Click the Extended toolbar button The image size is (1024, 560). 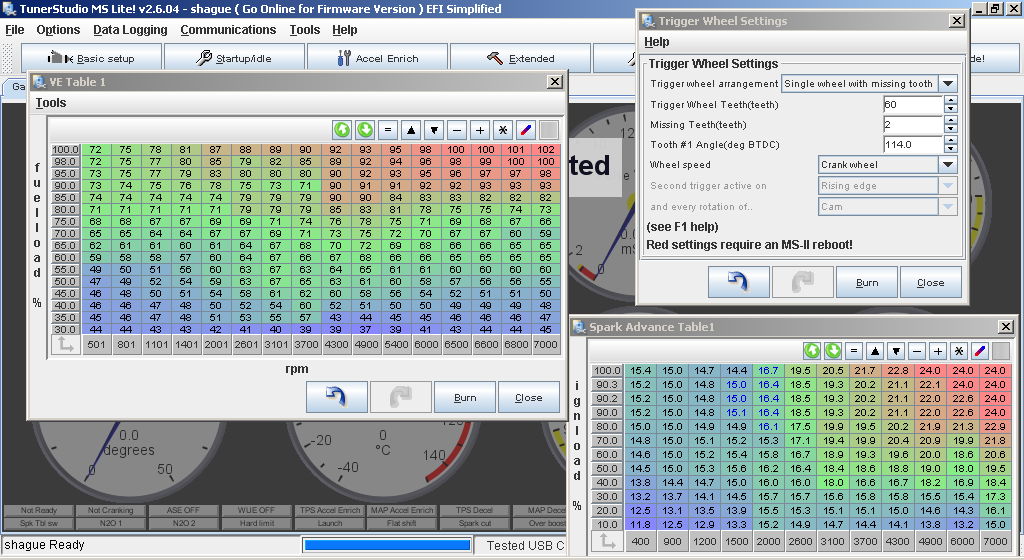pyautogui.click(x=520, y=58)
